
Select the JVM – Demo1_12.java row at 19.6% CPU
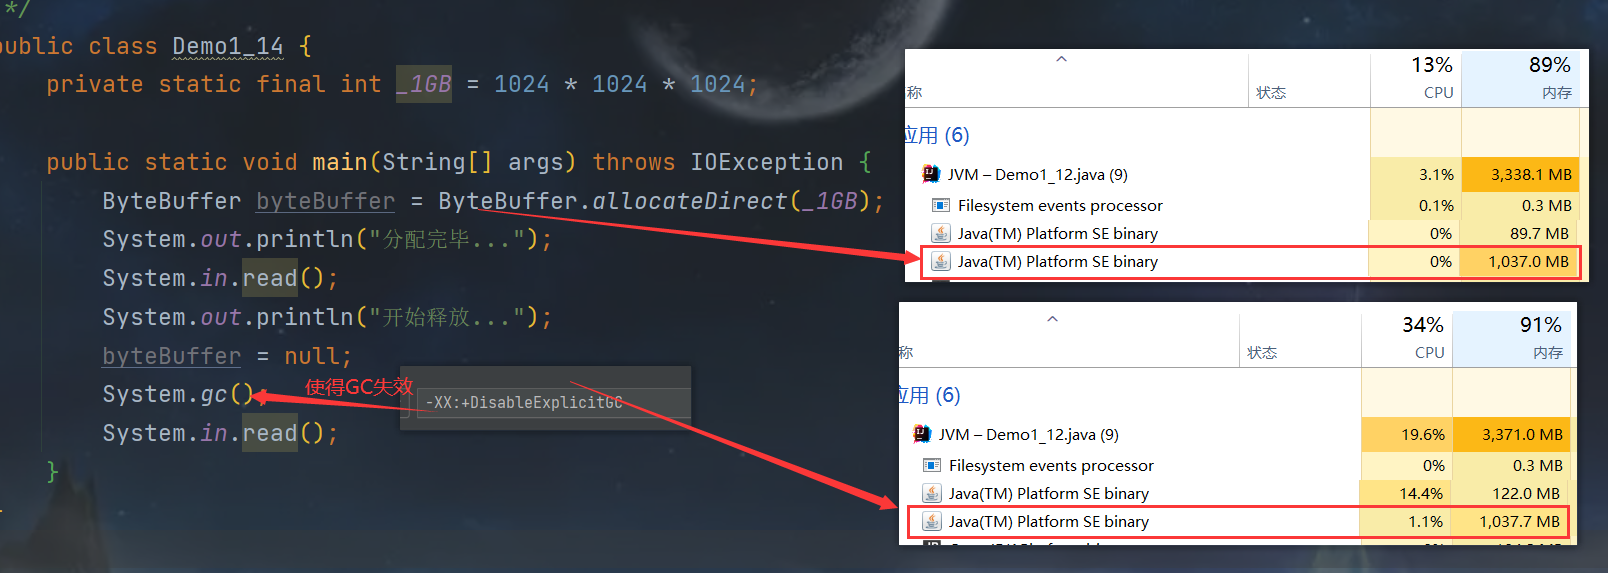[1028, 434]
